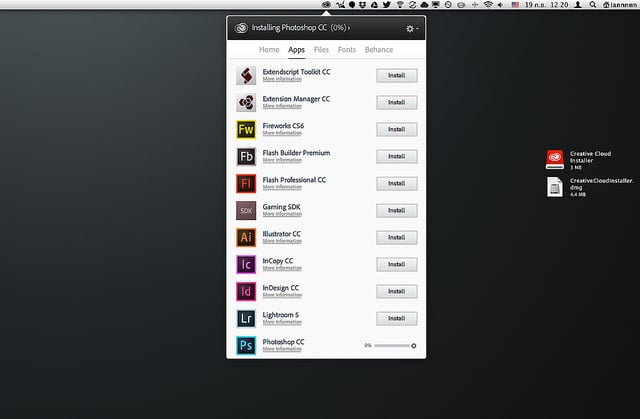640x419 pixels.
Task: Open the Dropbox menu bar icon
Action: coord(362,4)
